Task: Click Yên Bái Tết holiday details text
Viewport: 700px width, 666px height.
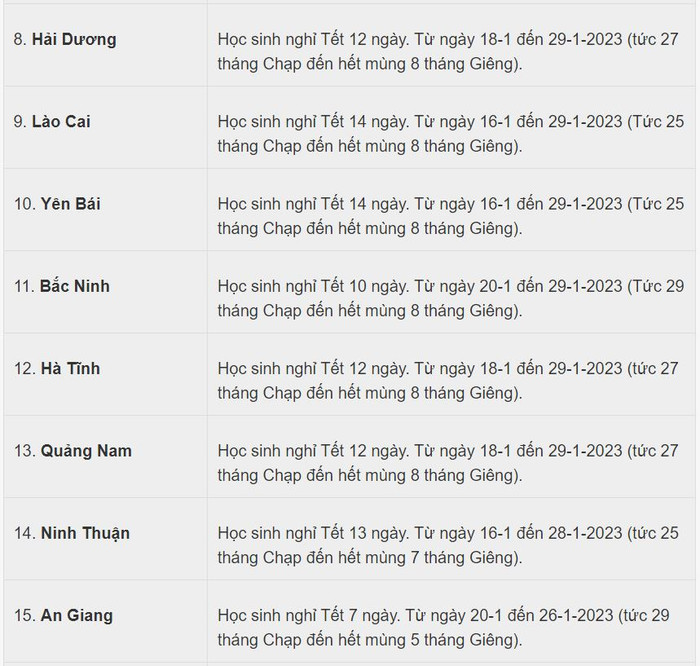Action: click(450, 216)
